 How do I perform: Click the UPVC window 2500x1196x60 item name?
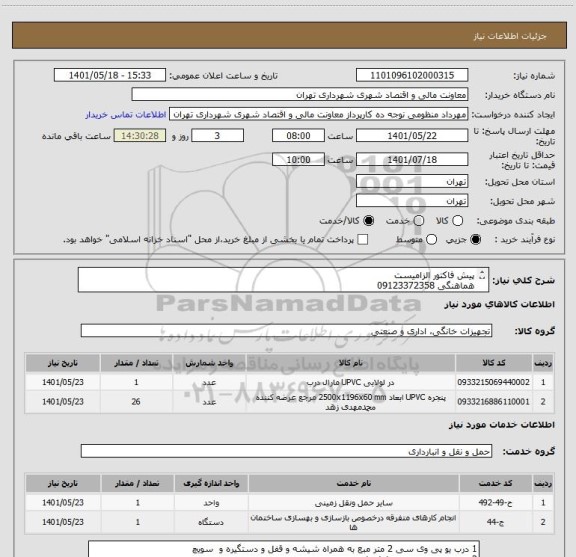point(350,402)
